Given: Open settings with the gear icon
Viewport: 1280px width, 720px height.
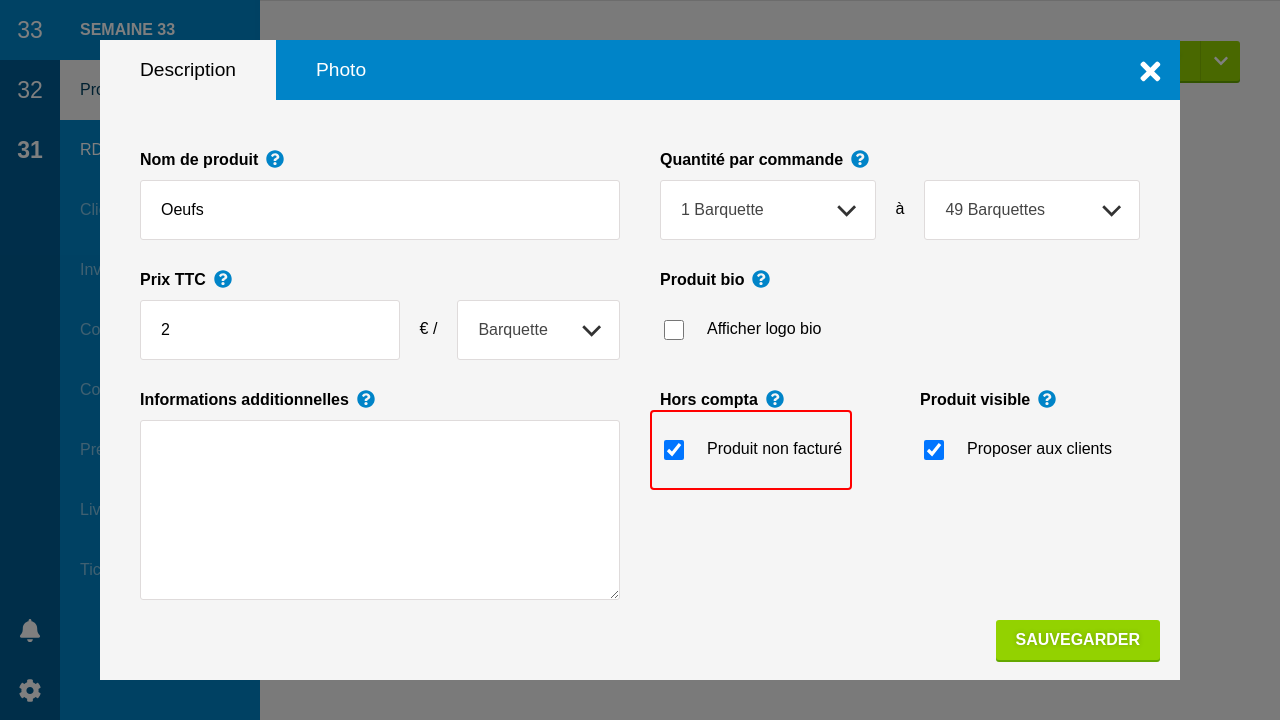Looking at the screenshot, I should point(30,690).
